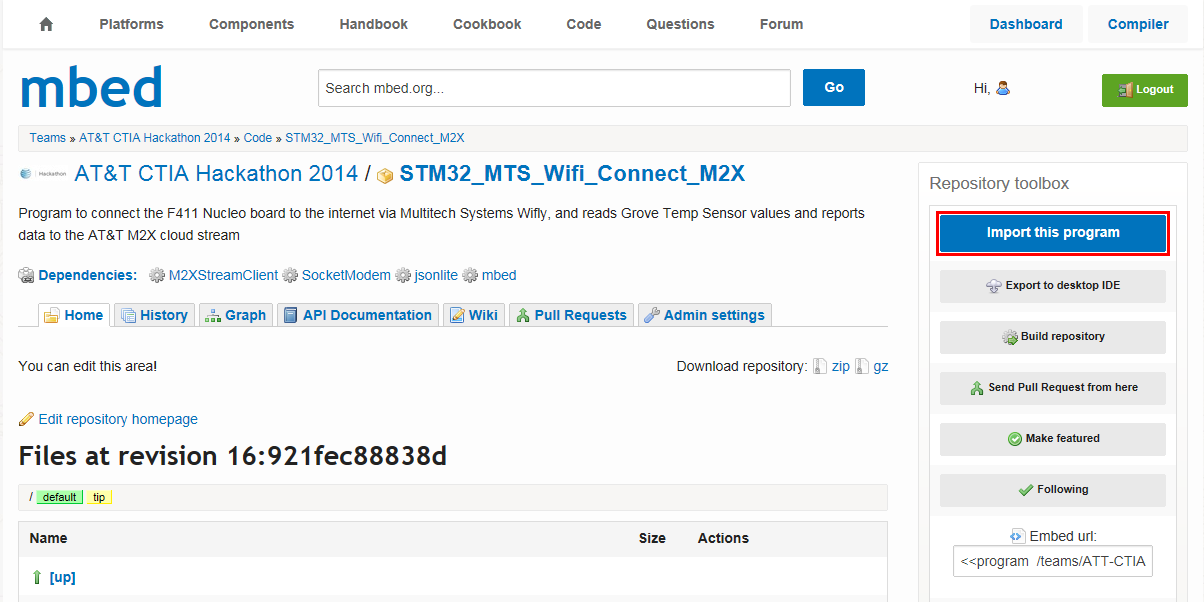Click the green up arrow icon
The width and height of the screenshot is (1204, 602).
[37, 577]
